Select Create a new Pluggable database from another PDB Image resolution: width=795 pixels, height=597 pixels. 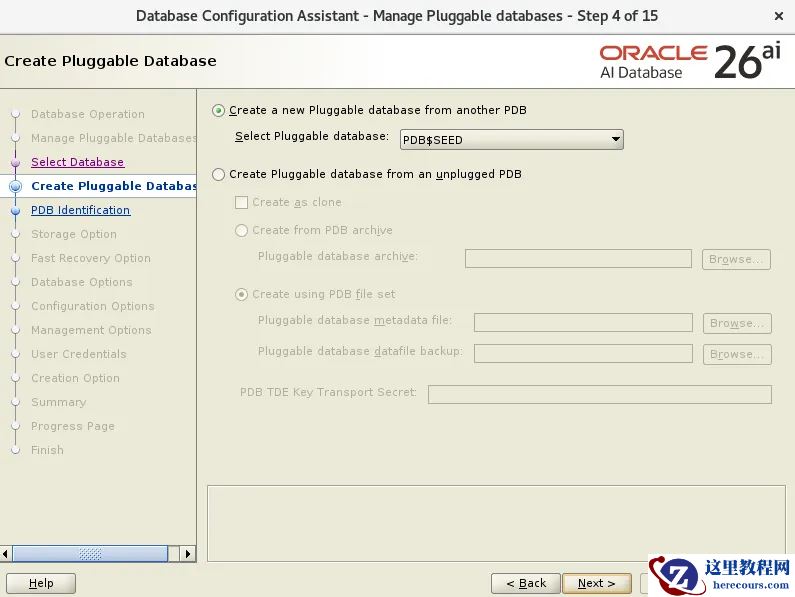point(219,111)
